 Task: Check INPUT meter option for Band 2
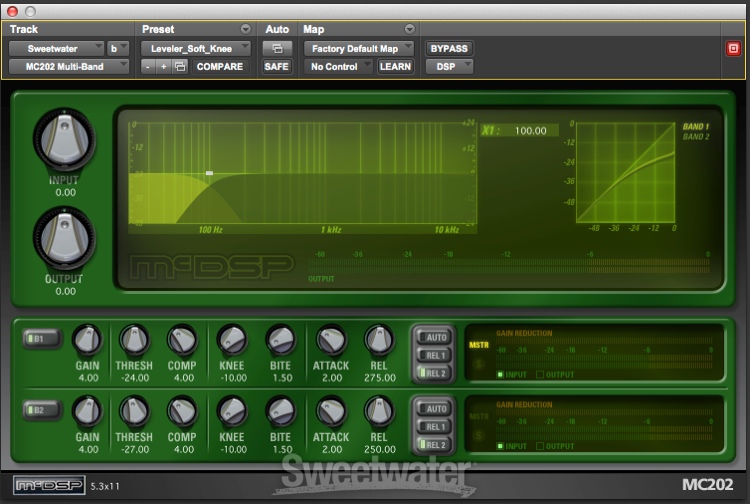[x=500, y=446]
